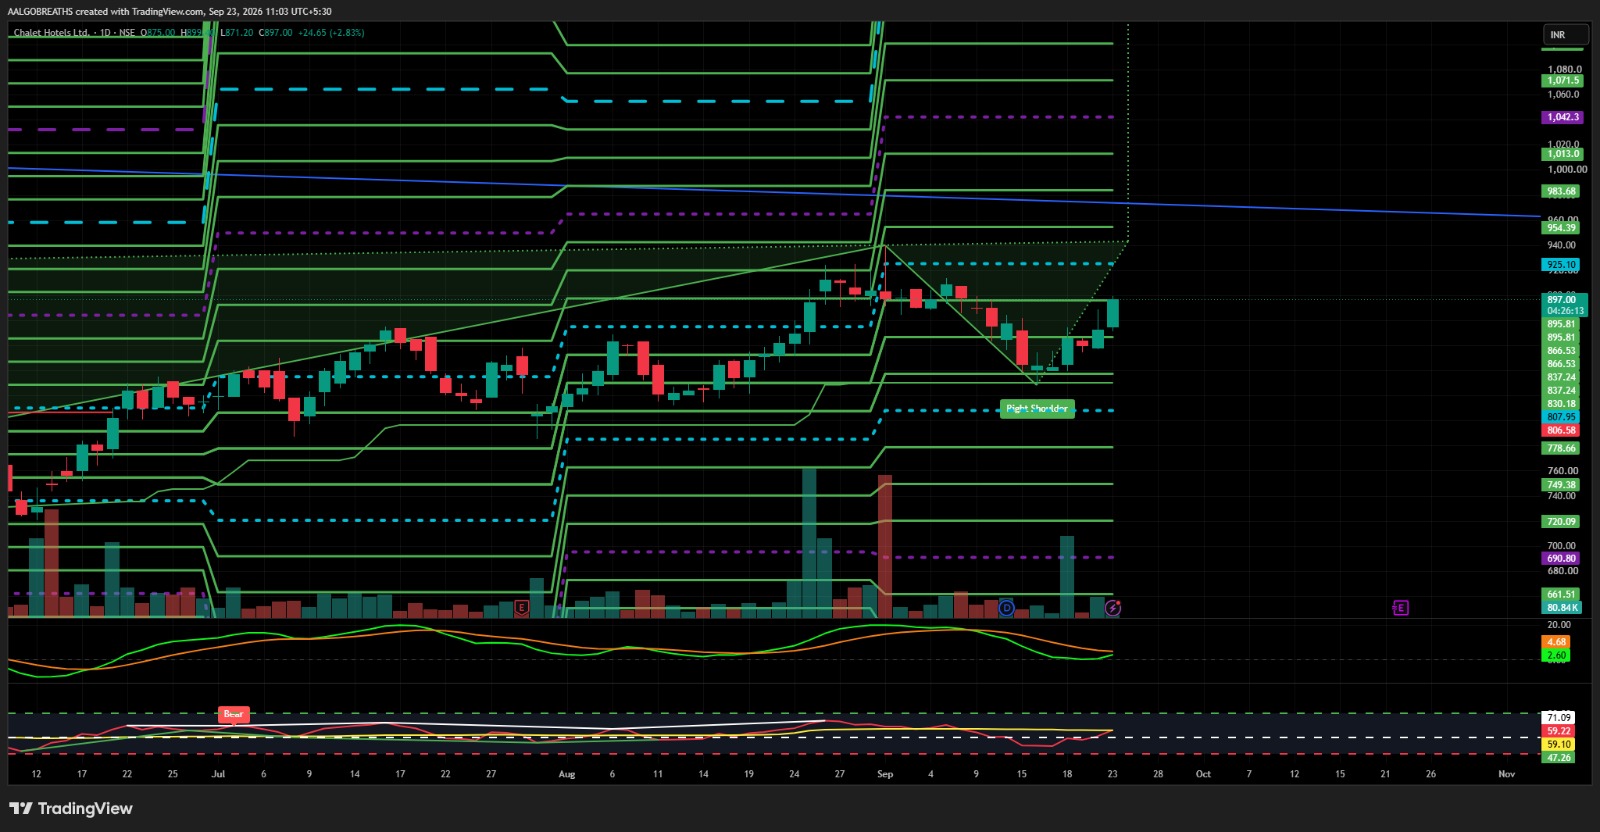This screenshot has width=1600, height=832.
Task: Click the +24.65 (+2.83%) change value
Action: [331, 33]
